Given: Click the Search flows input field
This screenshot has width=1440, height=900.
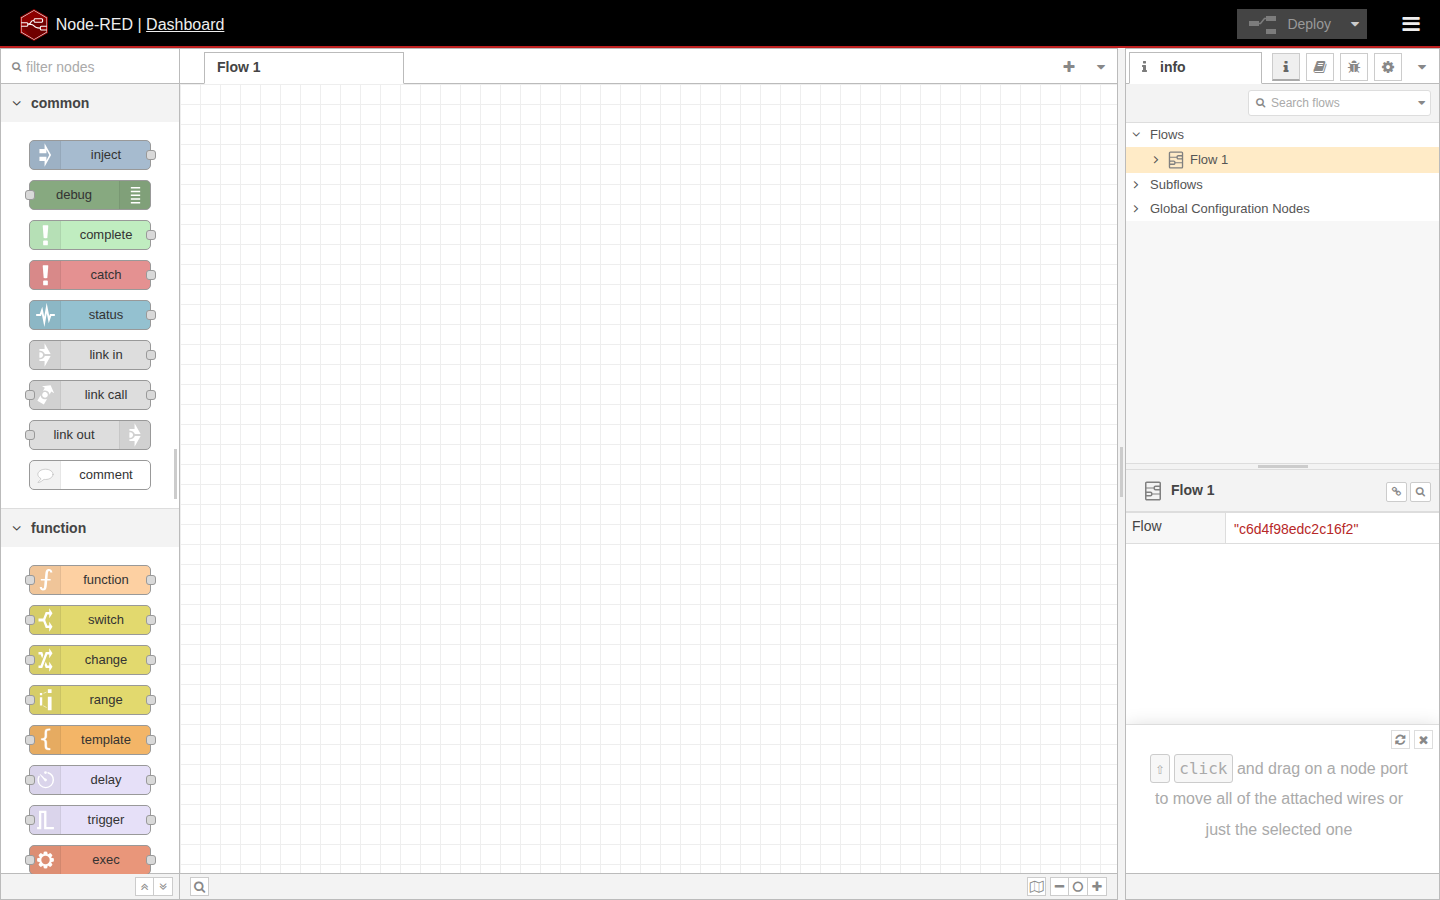Looking at the screenshot, I should click(x=1339, y=102).
